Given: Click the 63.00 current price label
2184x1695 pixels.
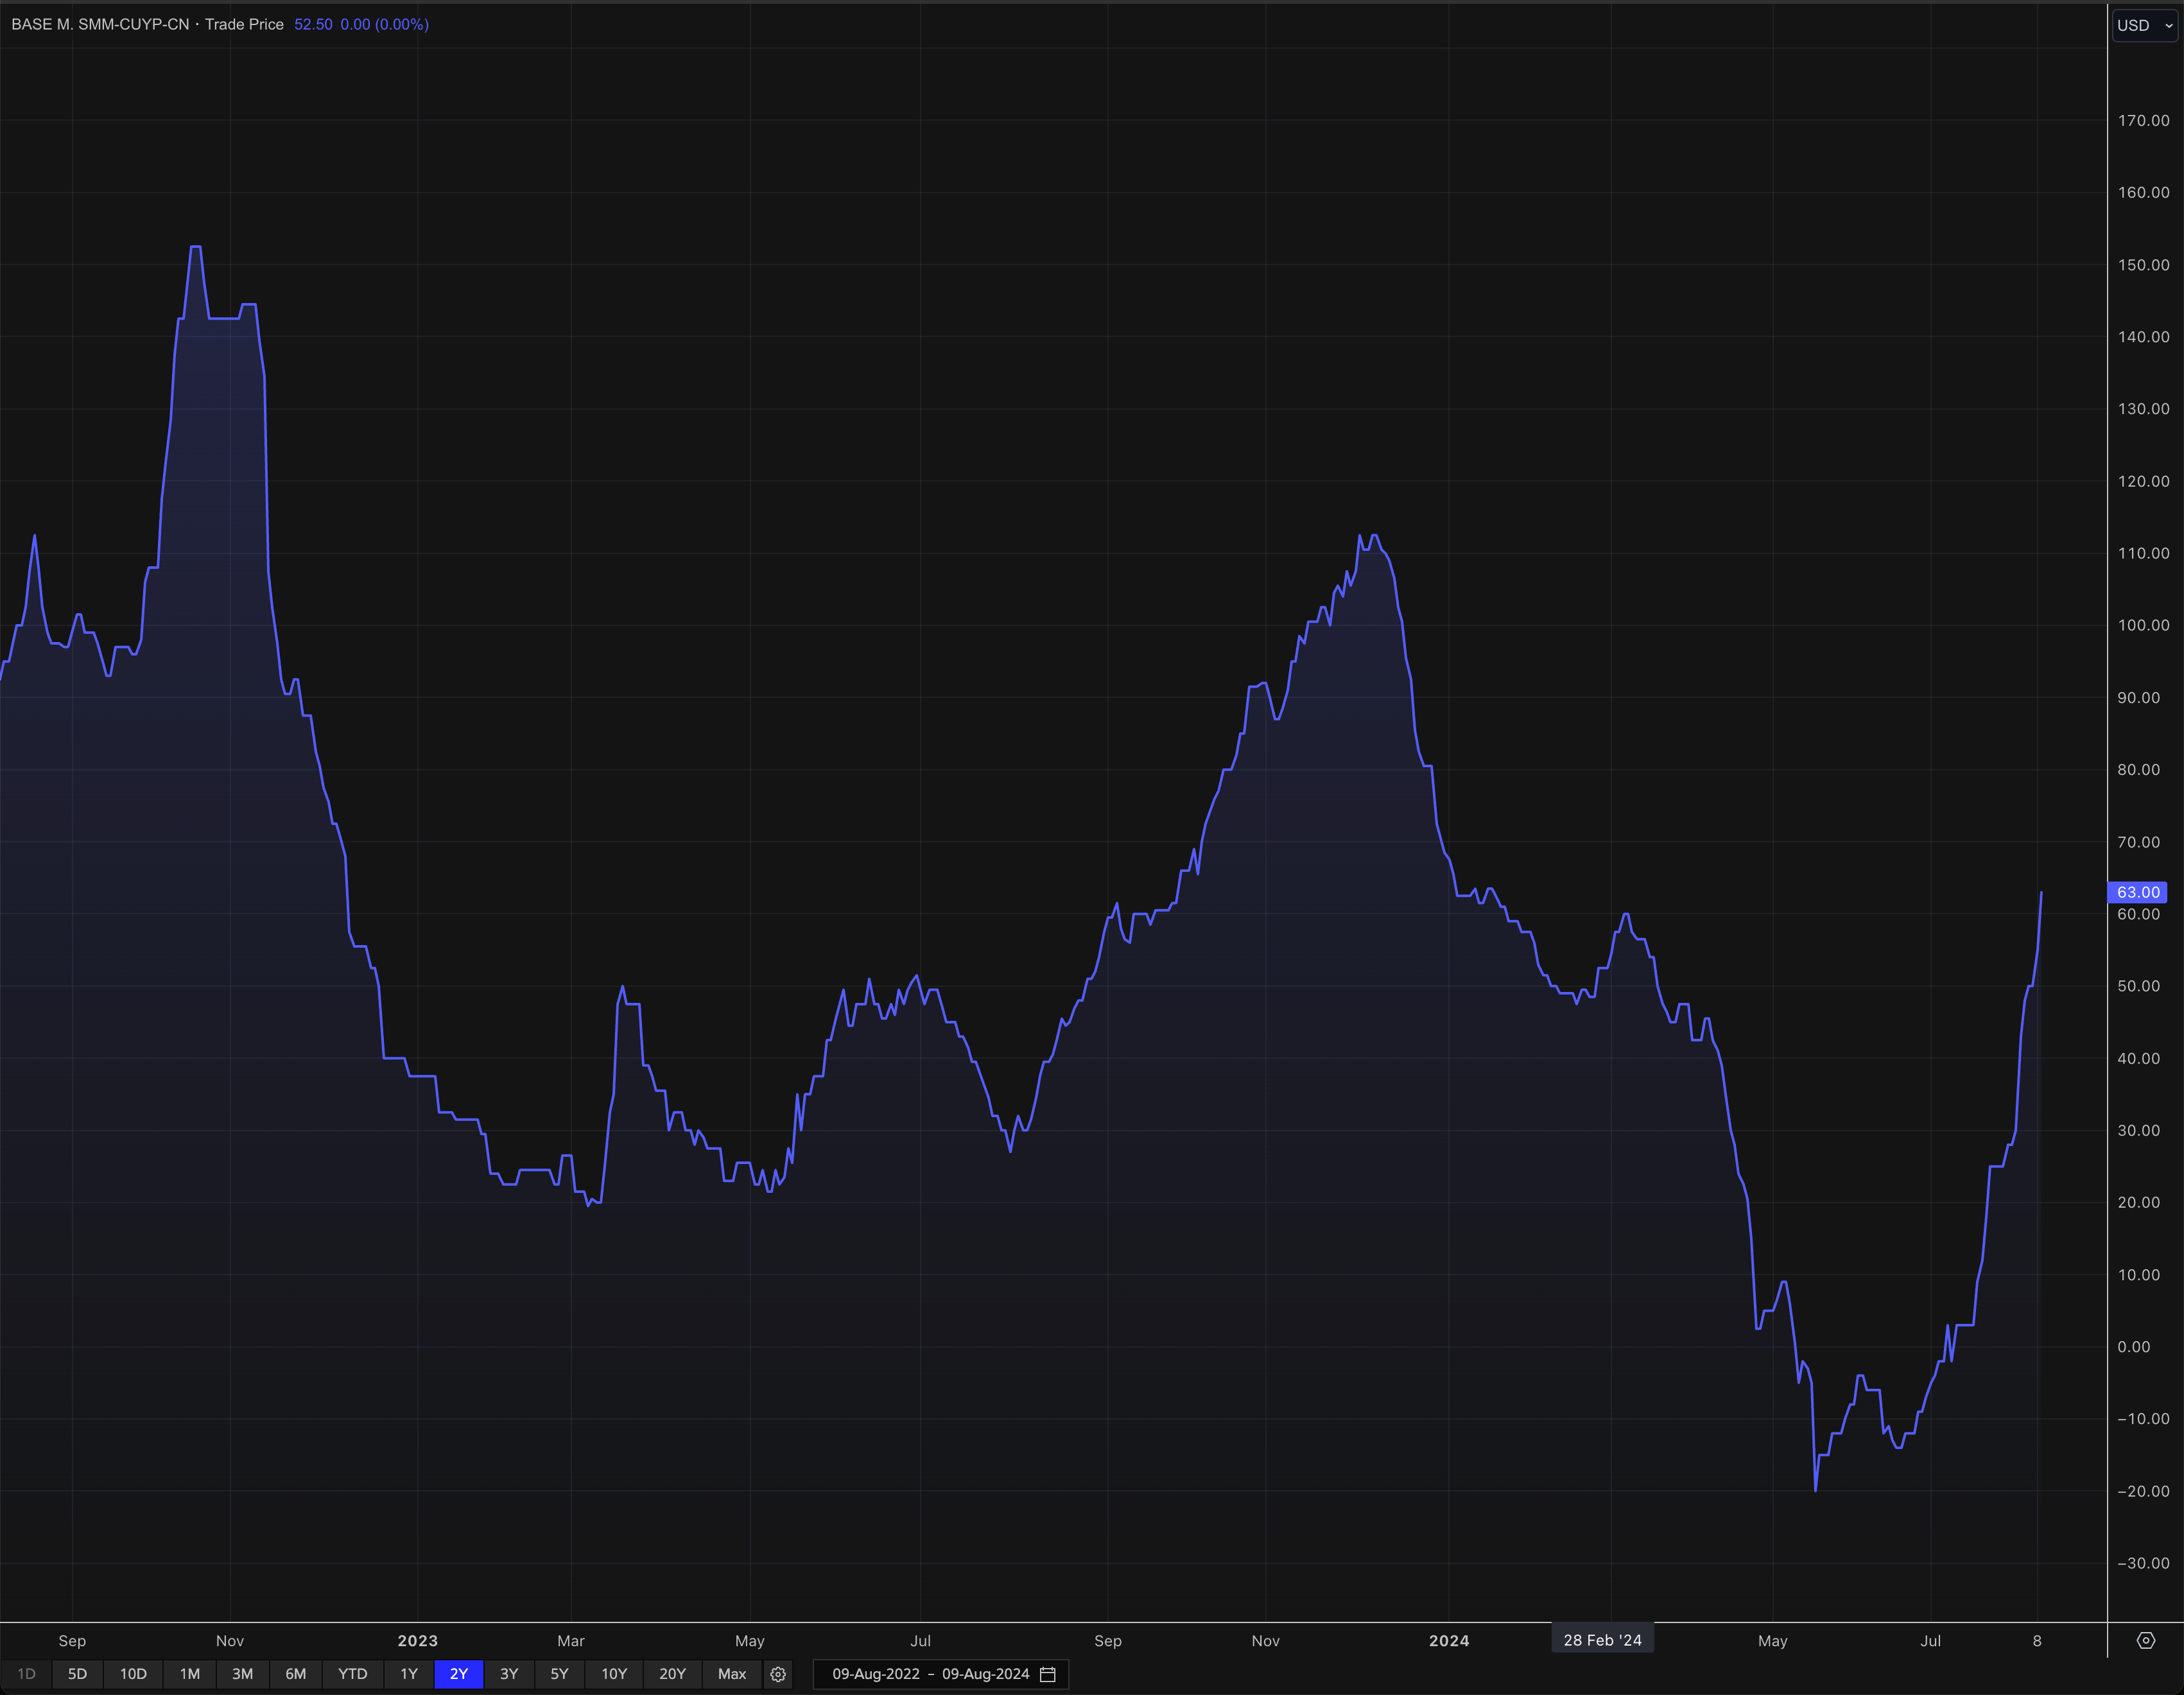Looking at the screenshot, I should click(2138, 892).
